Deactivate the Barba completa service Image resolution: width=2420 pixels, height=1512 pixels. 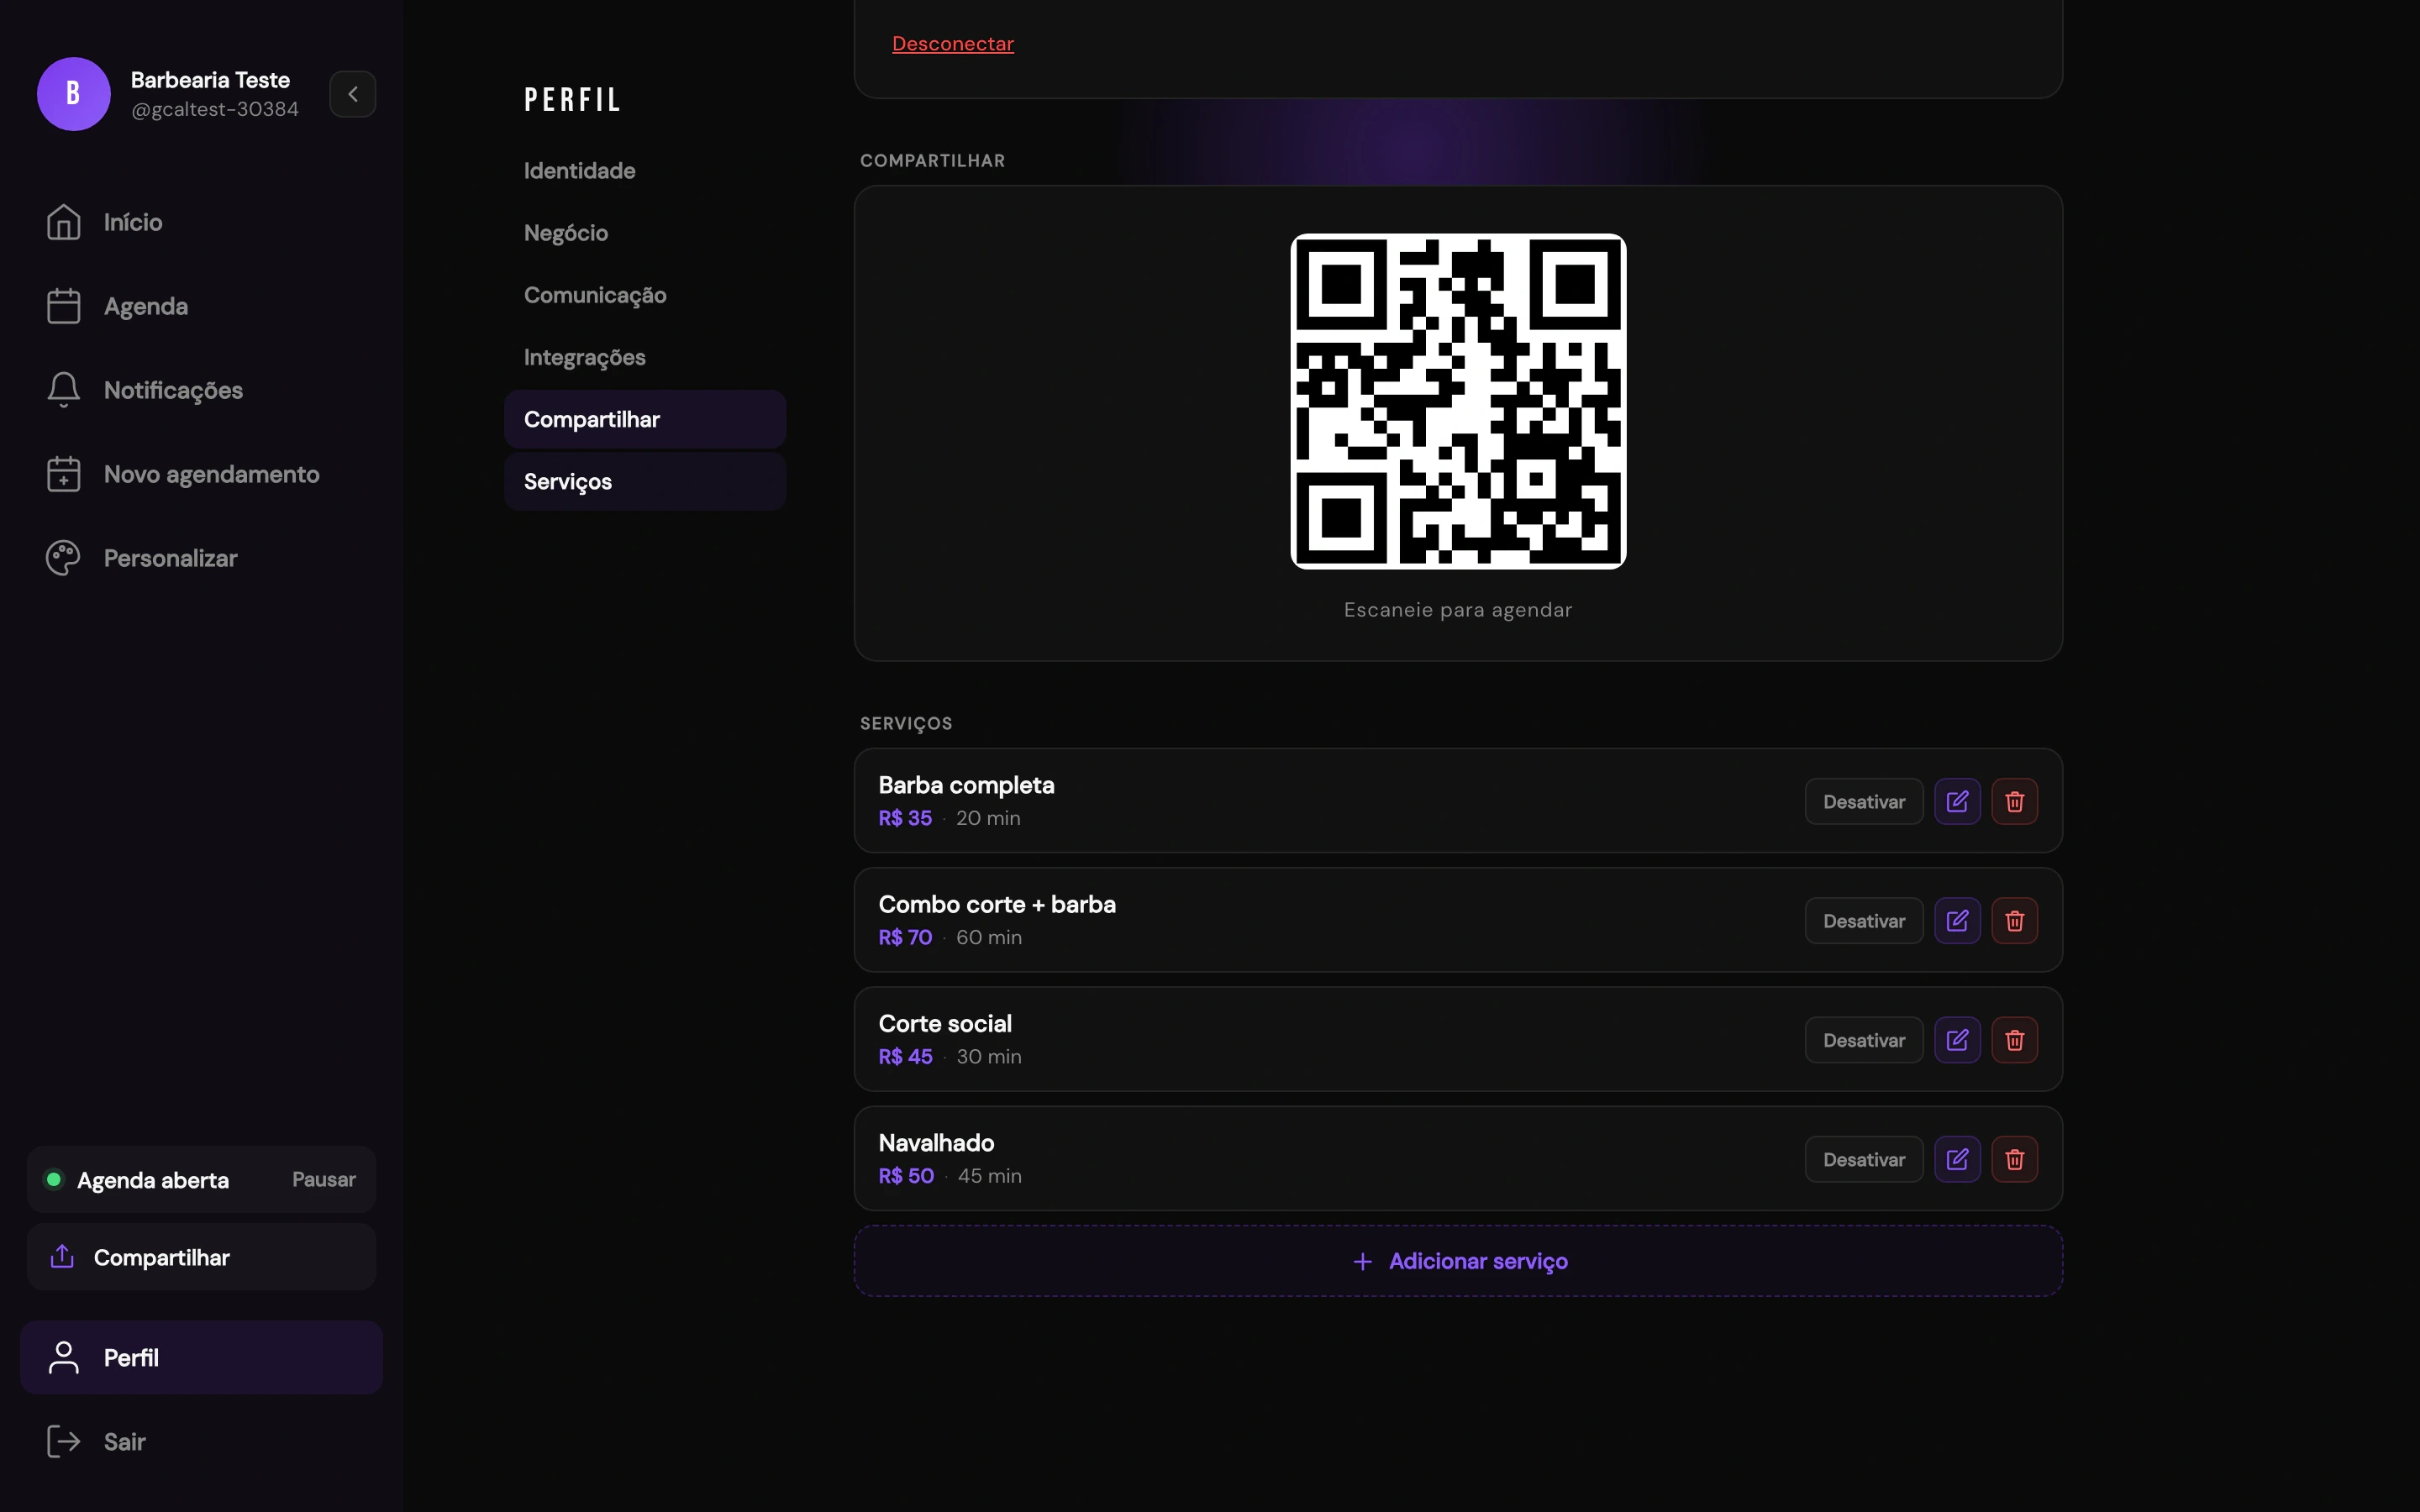[x=1864, y=802]
